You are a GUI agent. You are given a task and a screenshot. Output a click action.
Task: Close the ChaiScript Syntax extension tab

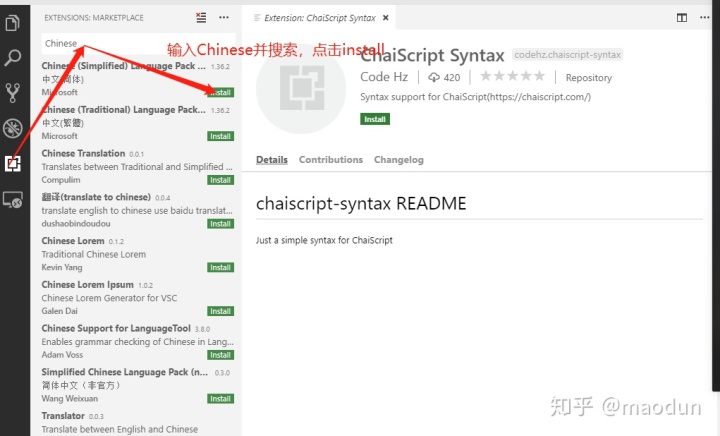(386, 18)
